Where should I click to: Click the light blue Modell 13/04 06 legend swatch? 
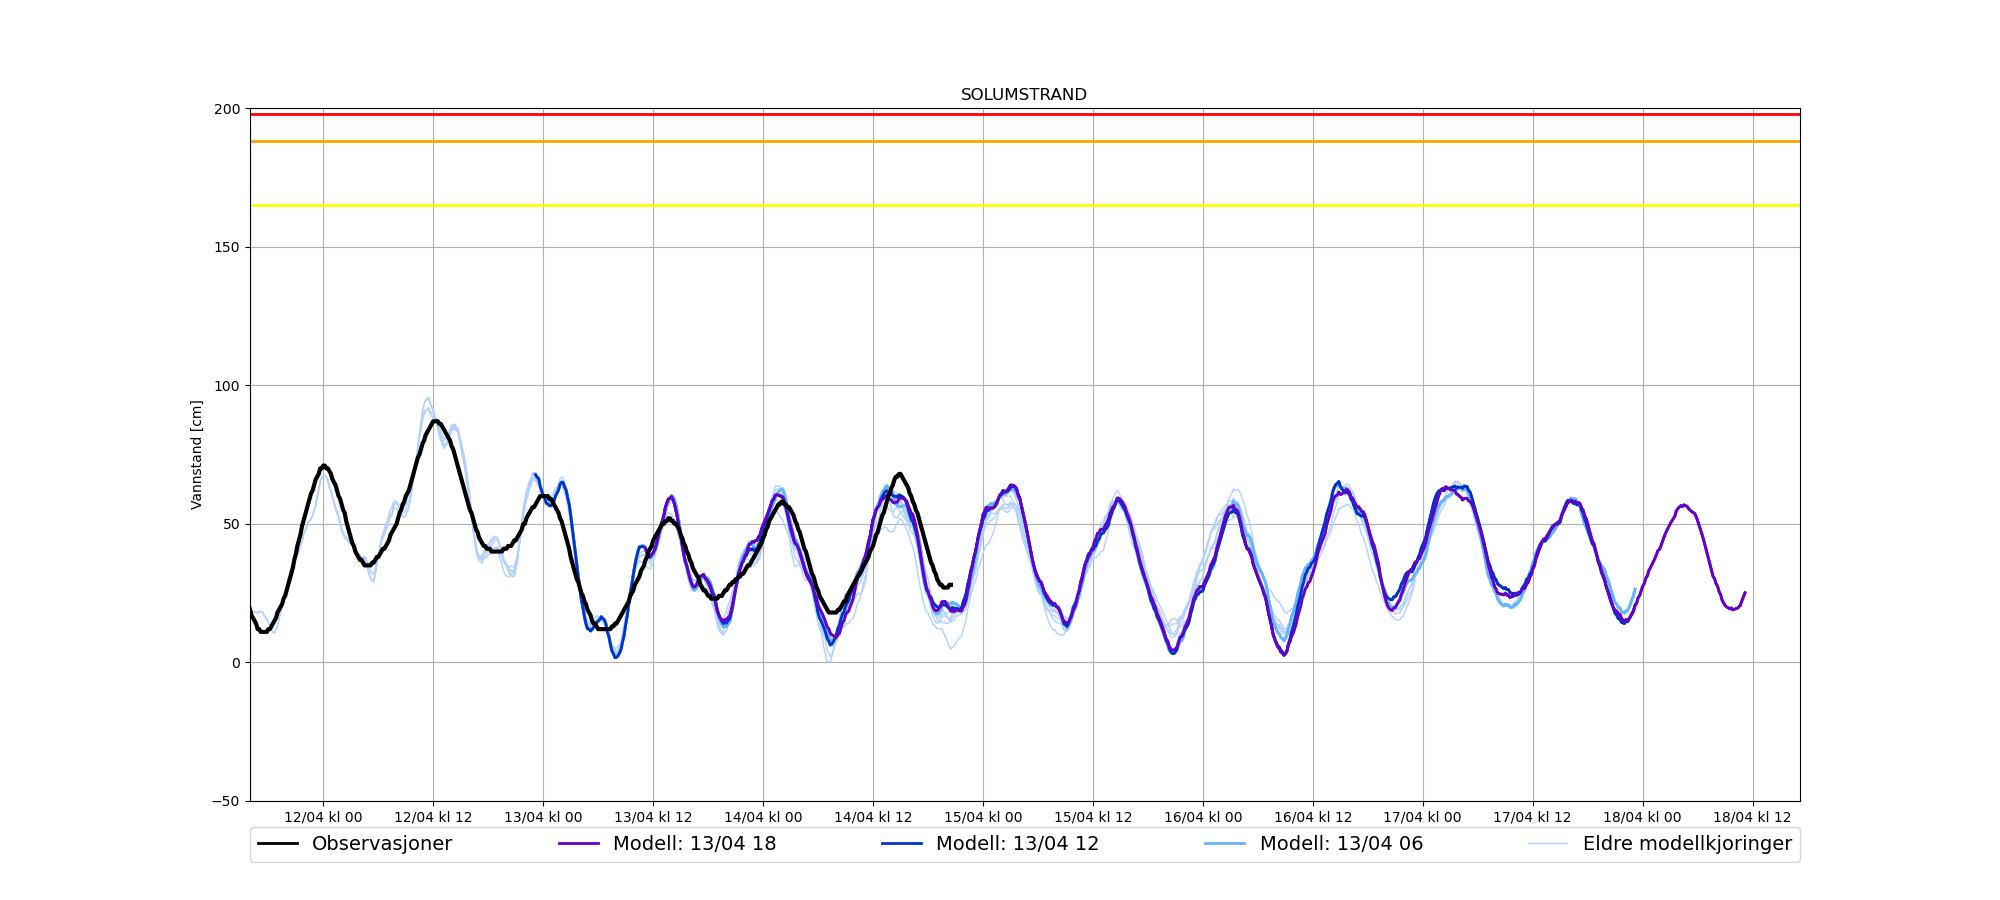(1225, 844)
